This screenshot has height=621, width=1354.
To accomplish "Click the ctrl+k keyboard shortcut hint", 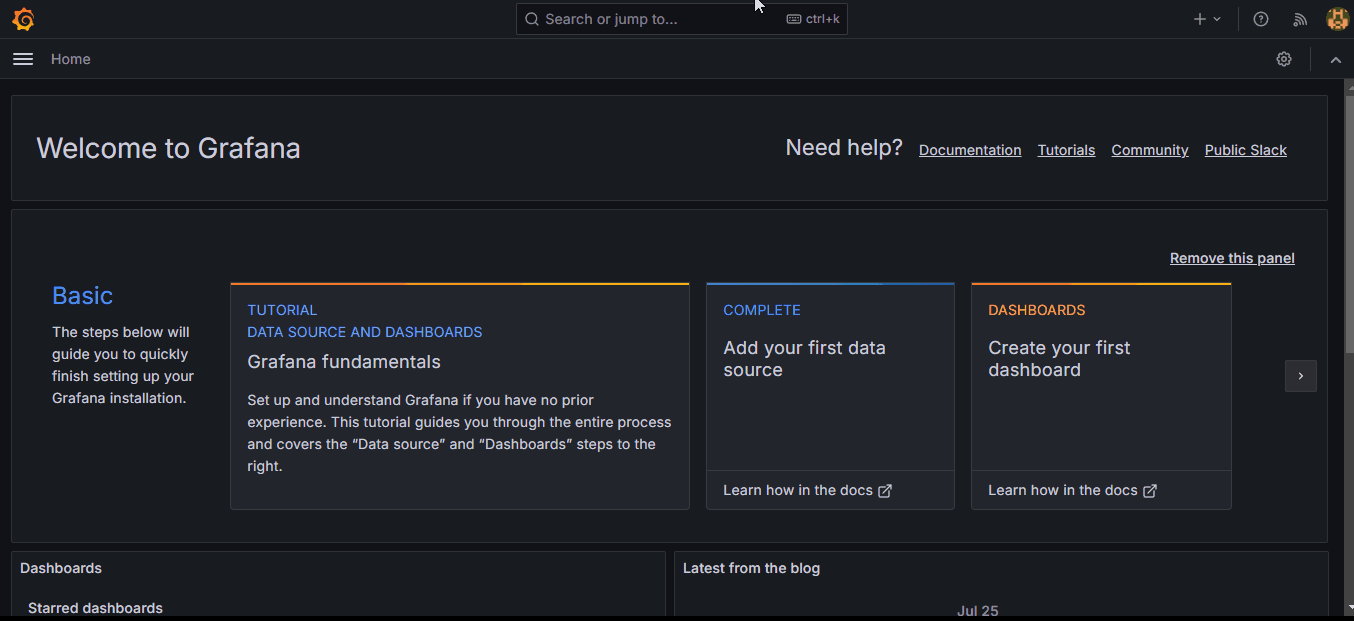I will coord(813,19).
